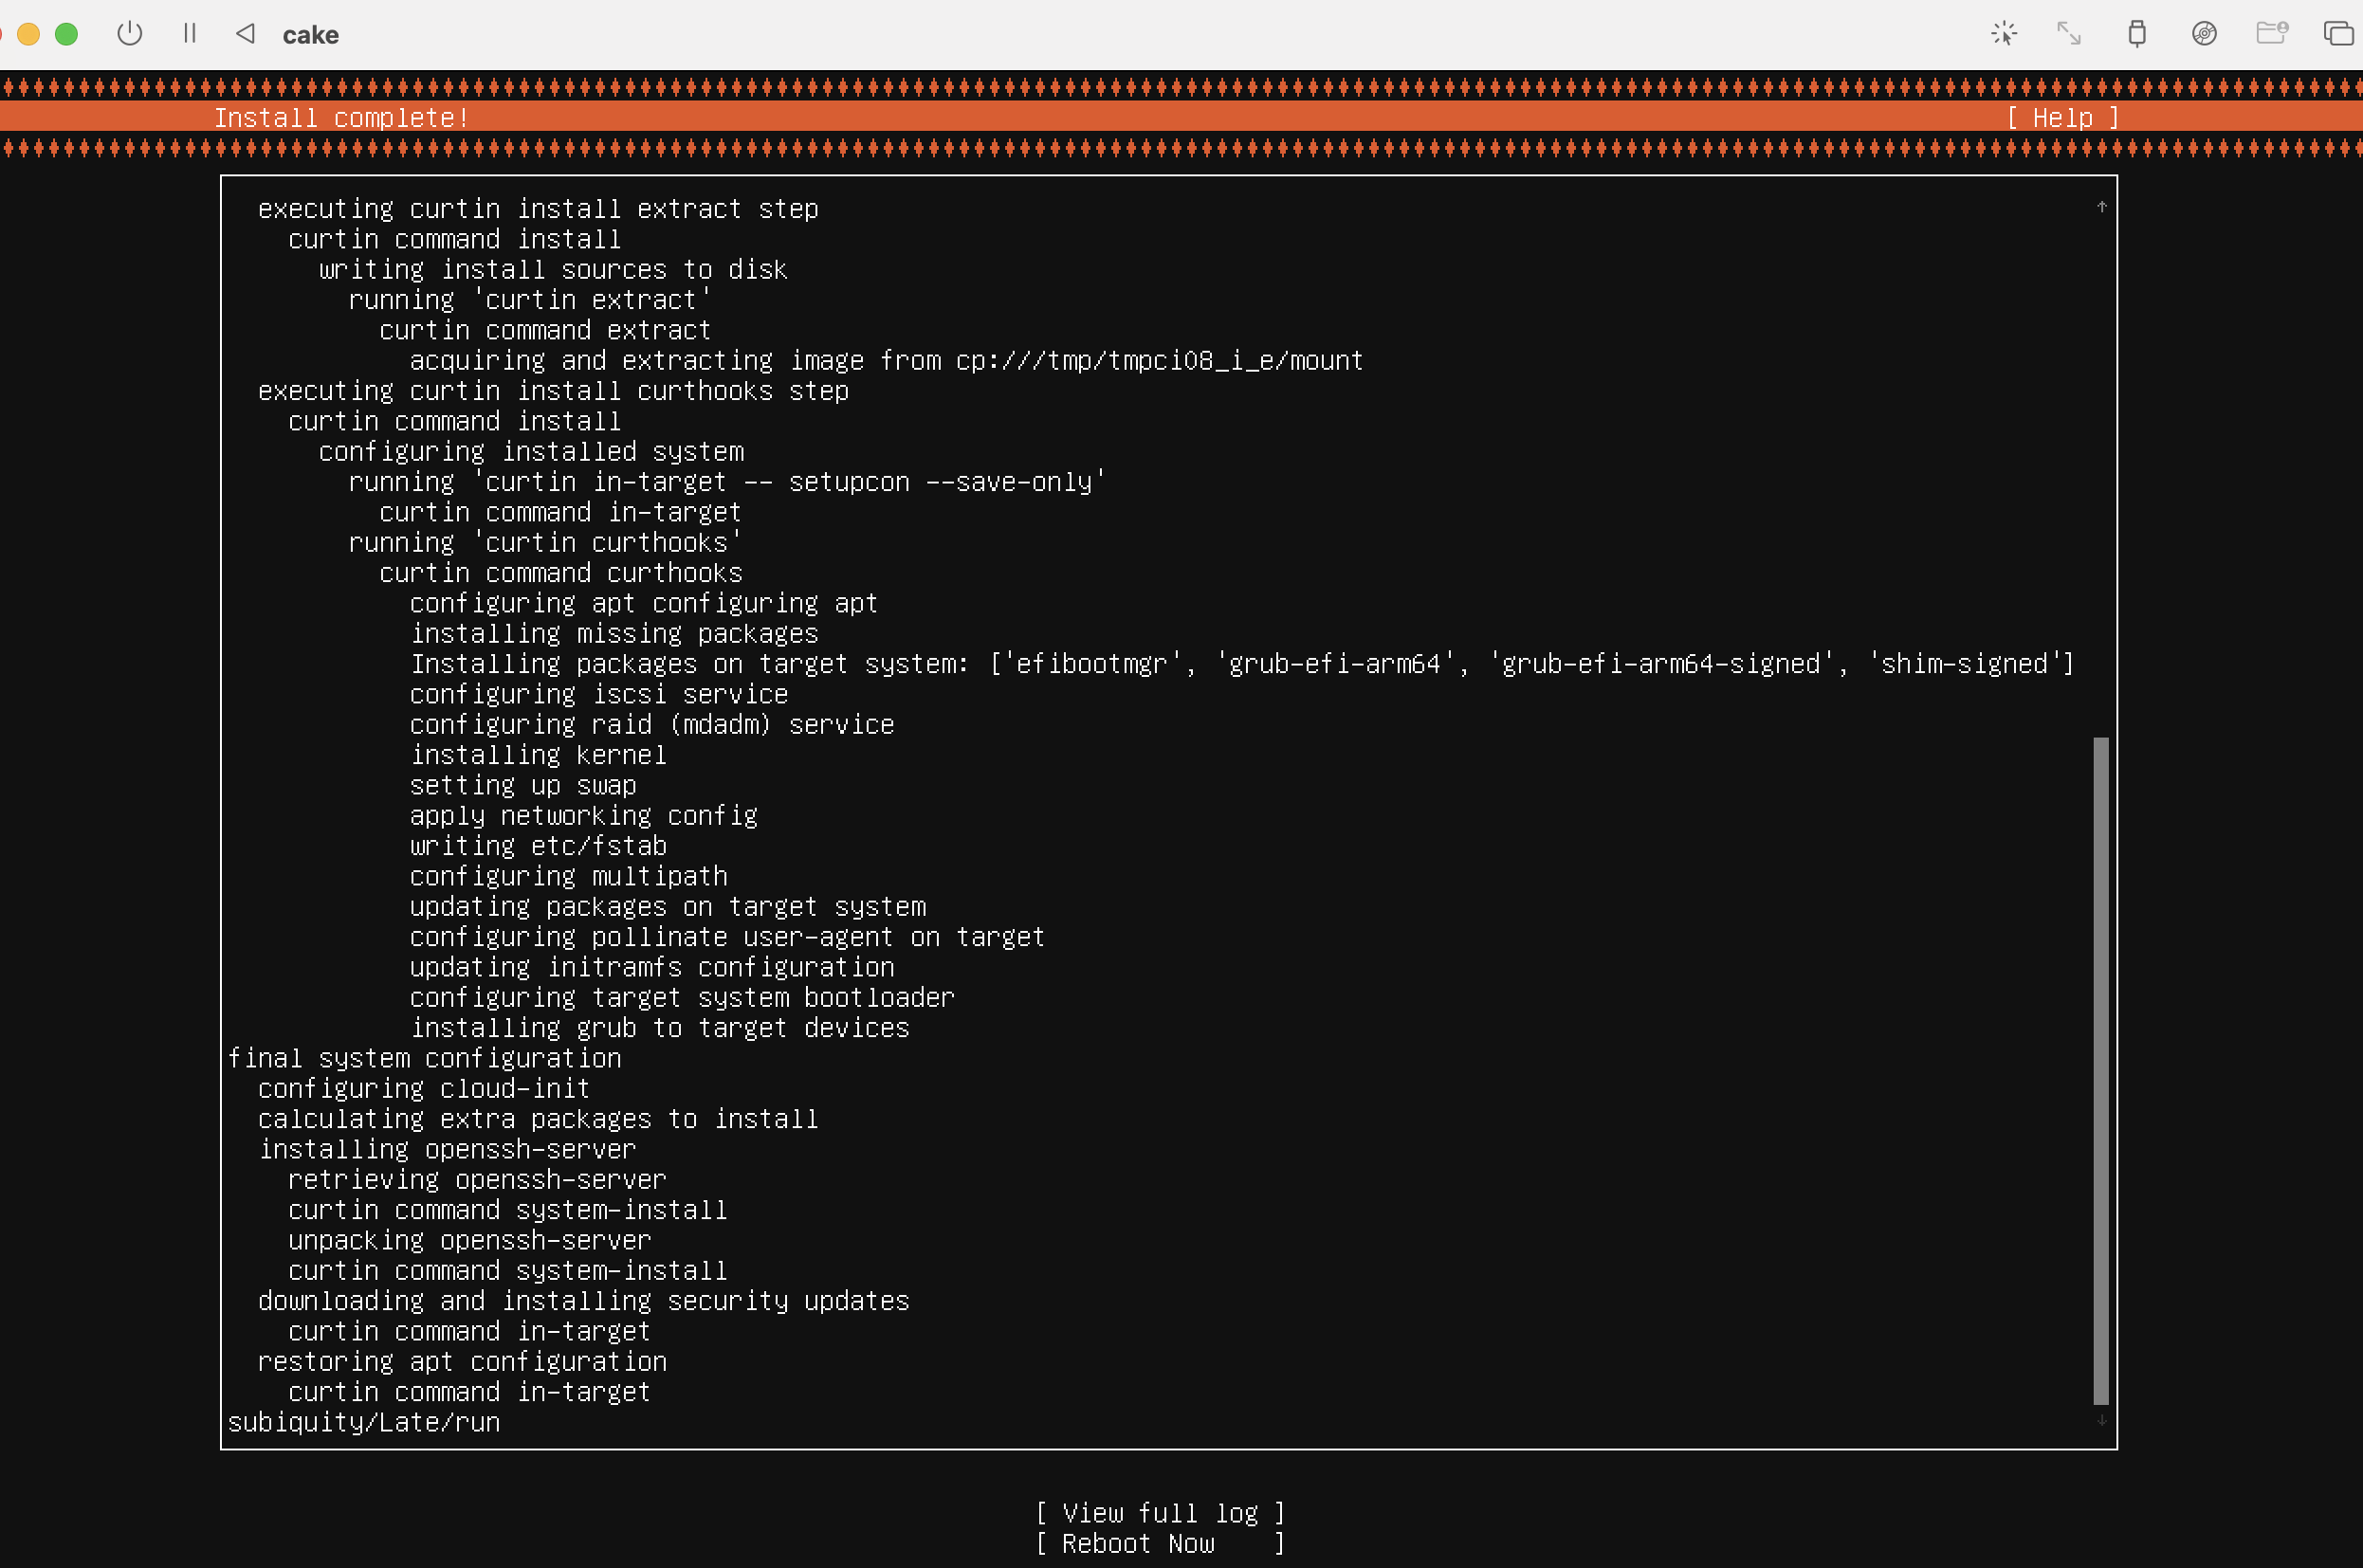Click the scrollbar track above the thumb
Image resolution: width=2363 pixels, height=1568 pixels.
coord(2101,470)
